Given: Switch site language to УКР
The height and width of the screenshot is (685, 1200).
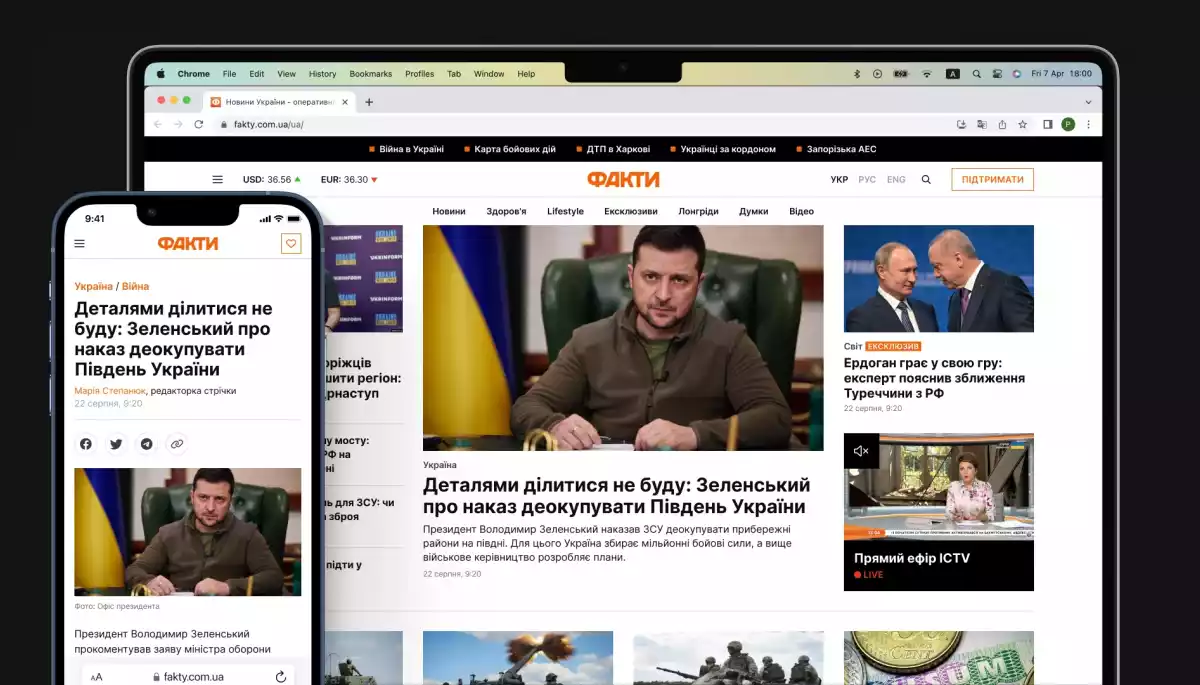Looking at the screenshot, I should tap(839, 180).
